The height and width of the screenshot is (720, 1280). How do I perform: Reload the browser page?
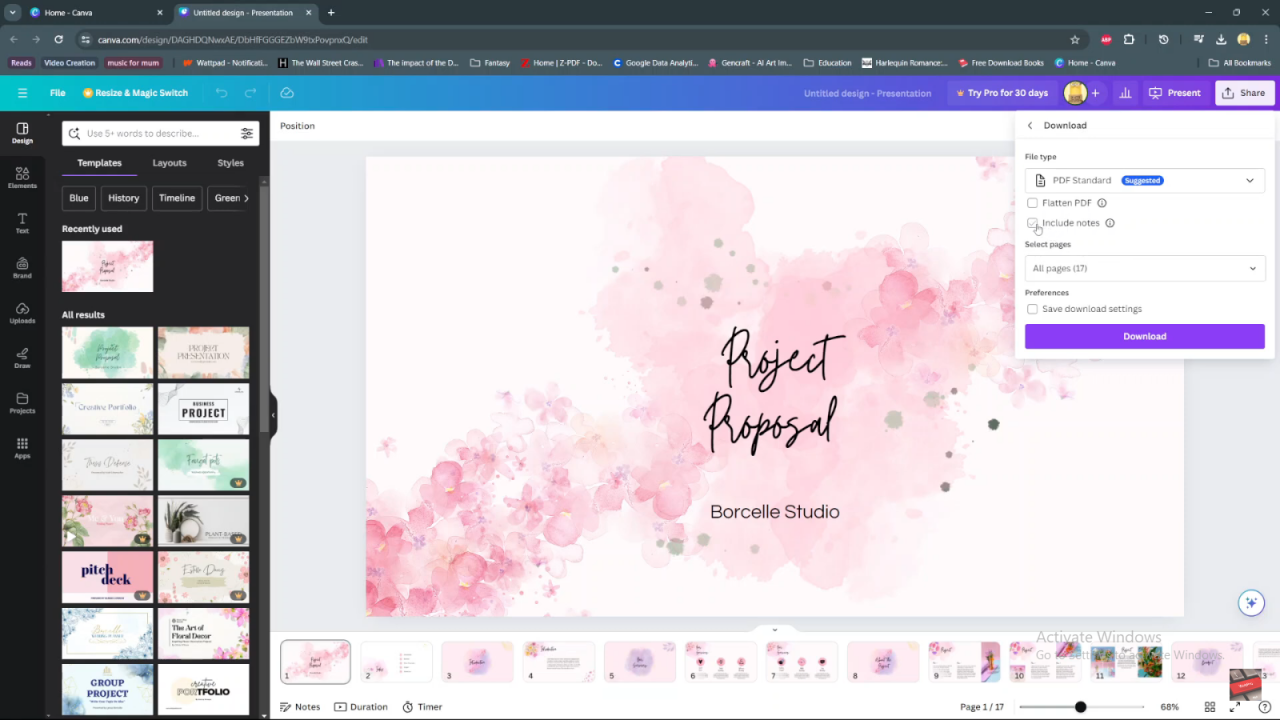pyautogui.click(x=59, y=39)
